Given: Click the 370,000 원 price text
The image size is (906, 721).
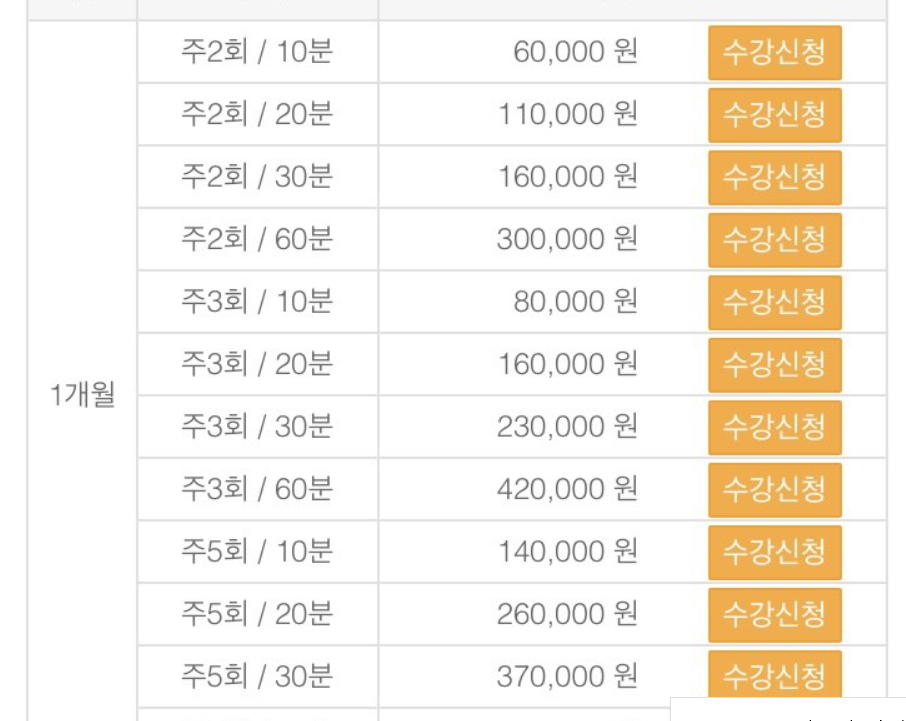Looking at the screenshot, I should pyautogui.click(x=567, y=677).
